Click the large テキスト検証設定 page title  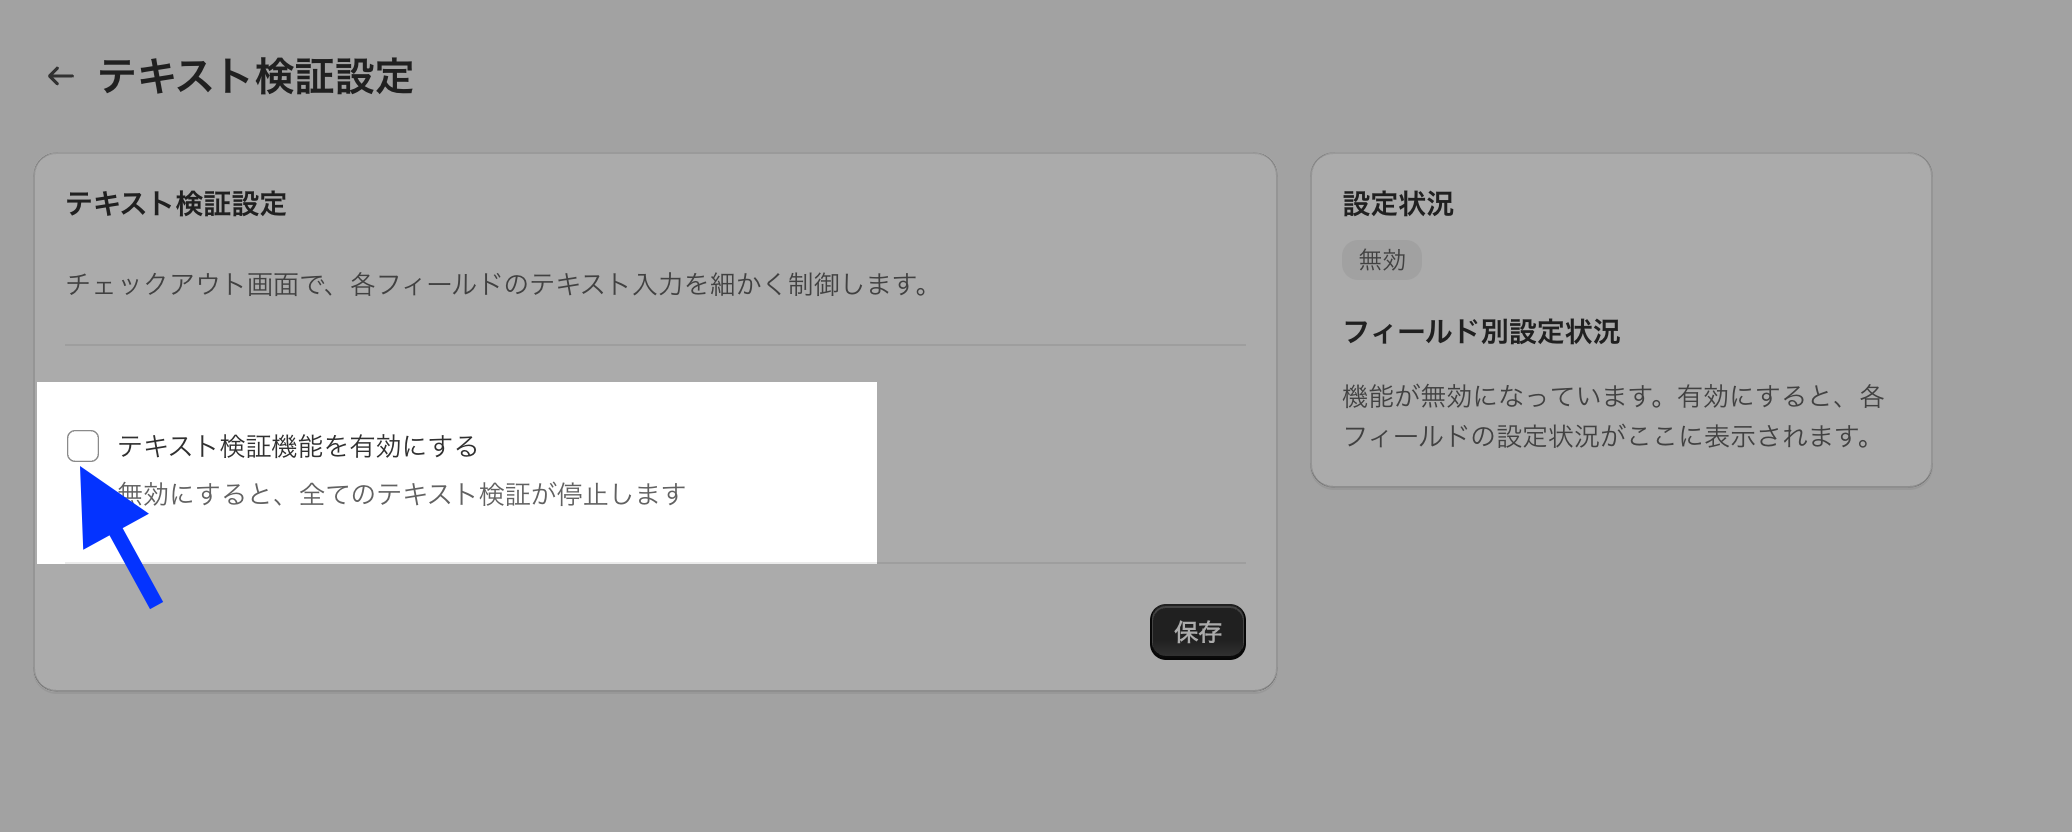click(256, 76)
